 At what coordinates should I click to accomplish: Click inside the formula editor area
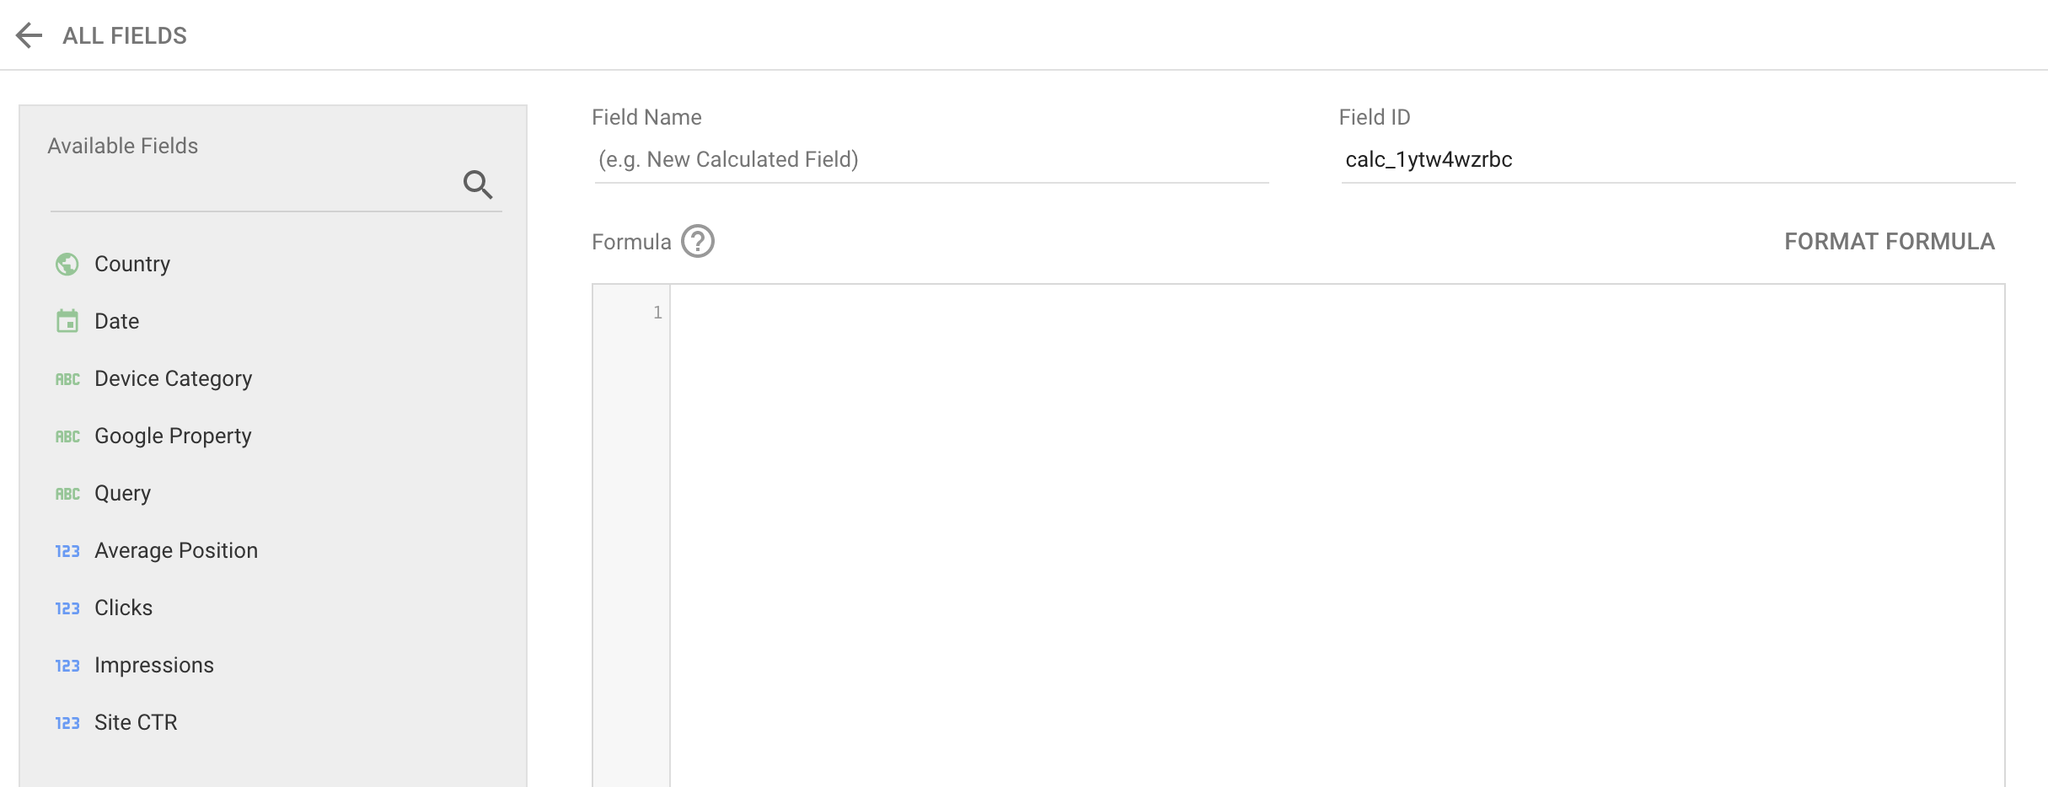pyautogui.click(x=1337, y=535)
